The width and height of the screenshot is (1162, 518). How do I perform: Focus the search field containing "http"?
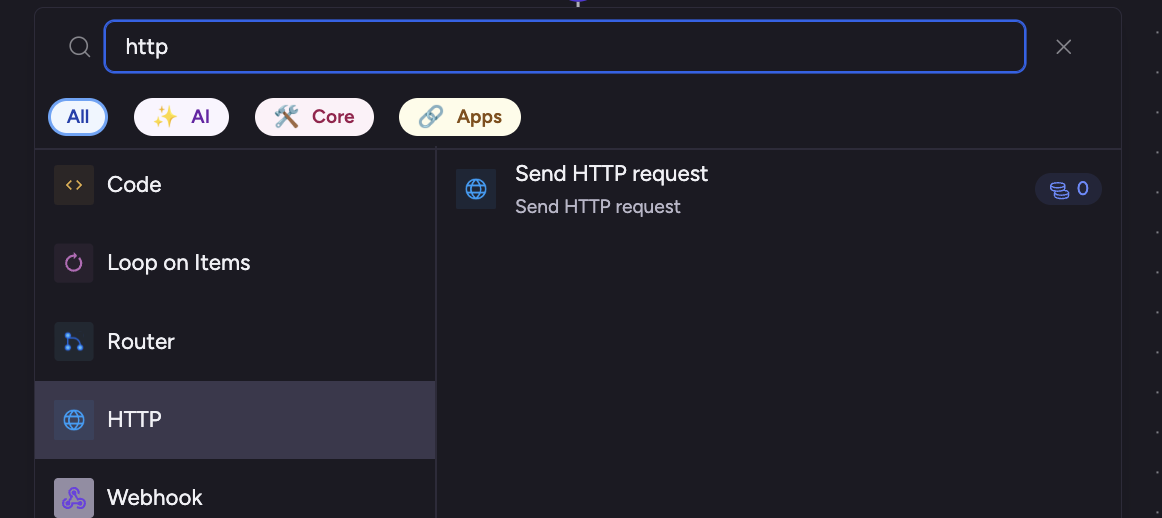(x=564, y=47)
